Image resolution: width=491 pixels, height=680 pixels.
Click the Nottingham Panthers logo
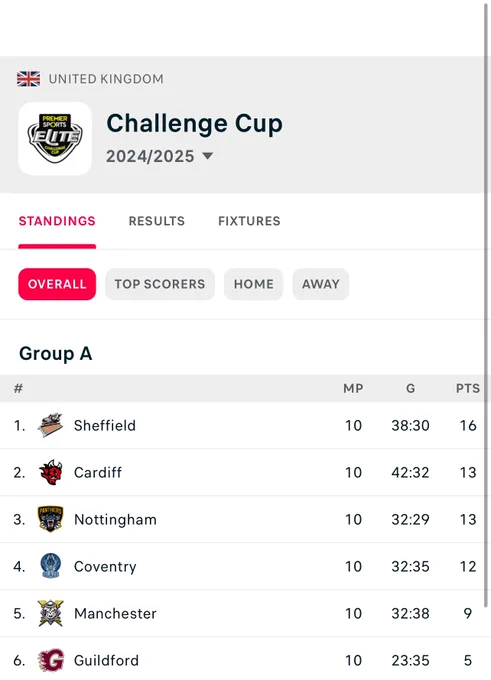(x=50, y=519)
